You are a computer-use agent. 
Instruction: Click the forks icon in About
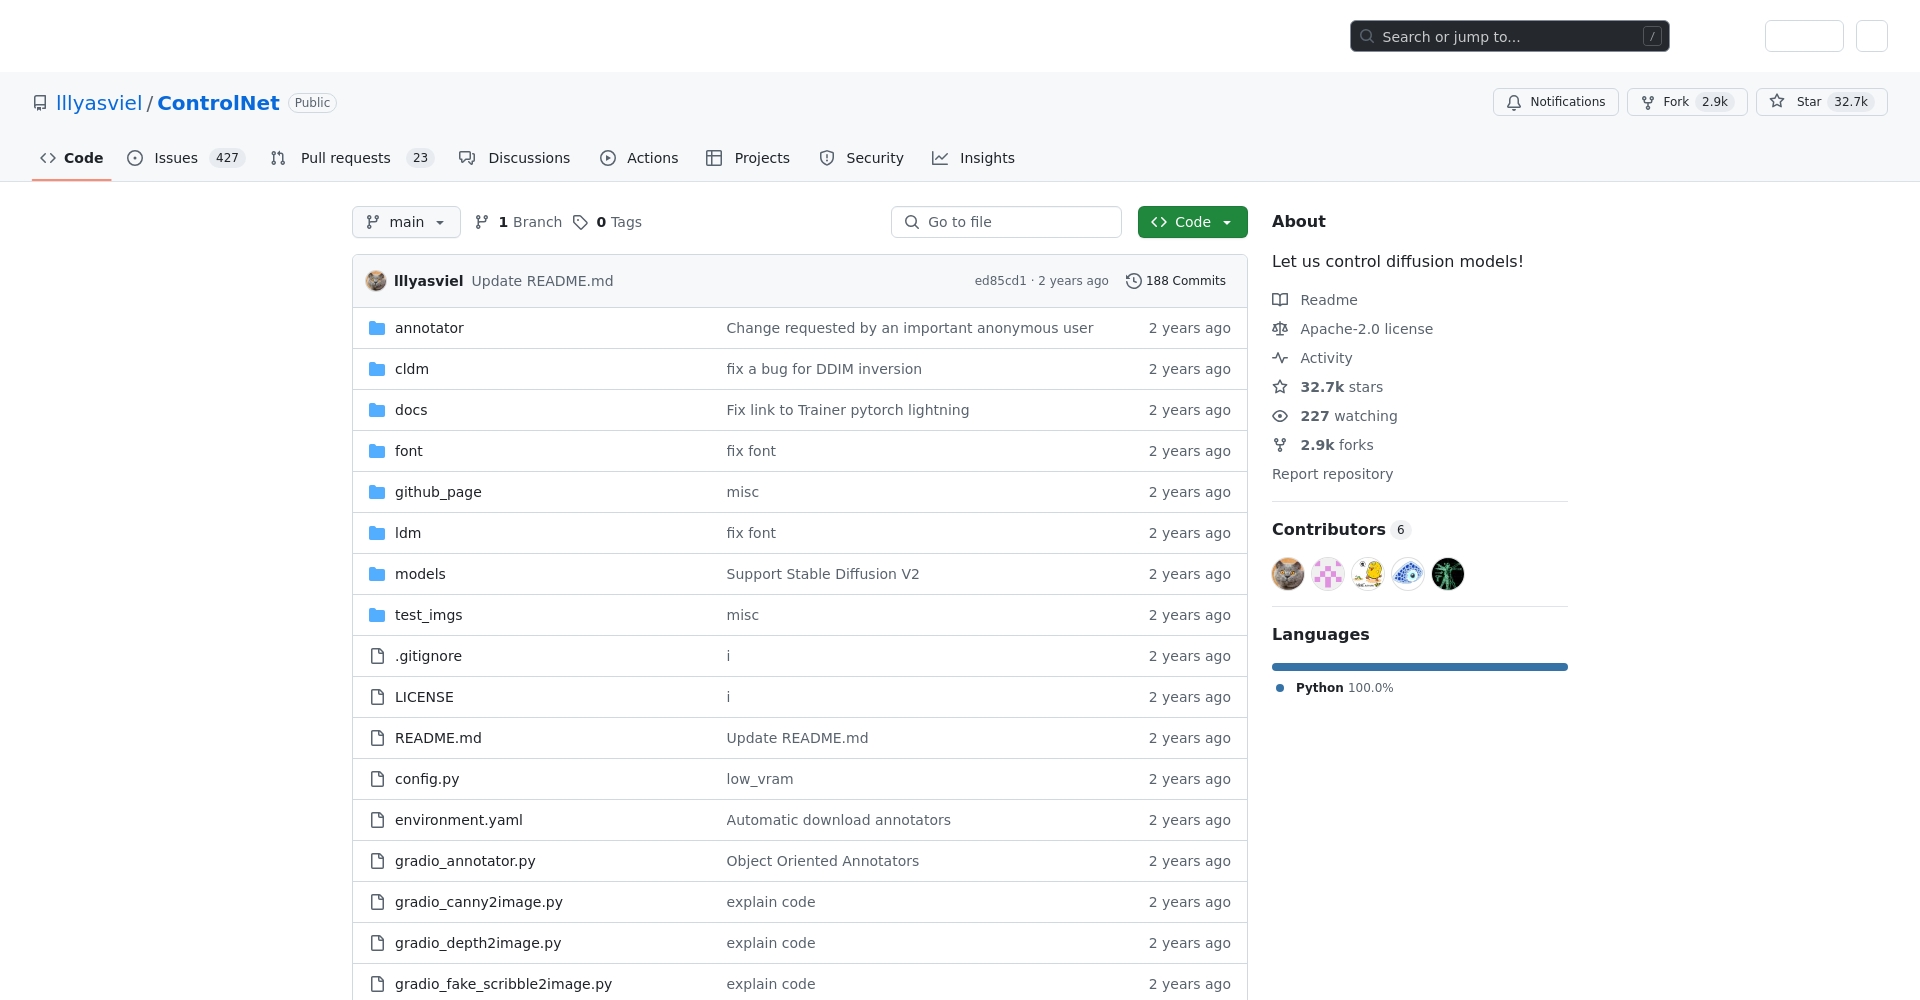coord(1280,445)
